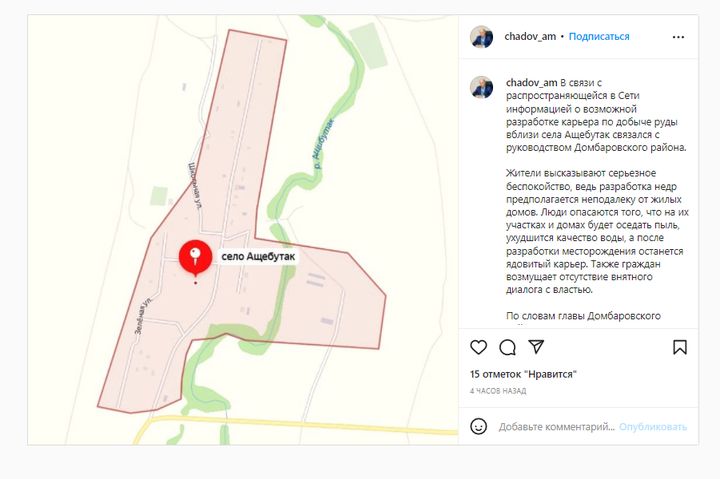The height and width of the screenshot is (479, 720).
Task: View the 15 отметок "Нравится" likes list
Action: pos(523,374)
